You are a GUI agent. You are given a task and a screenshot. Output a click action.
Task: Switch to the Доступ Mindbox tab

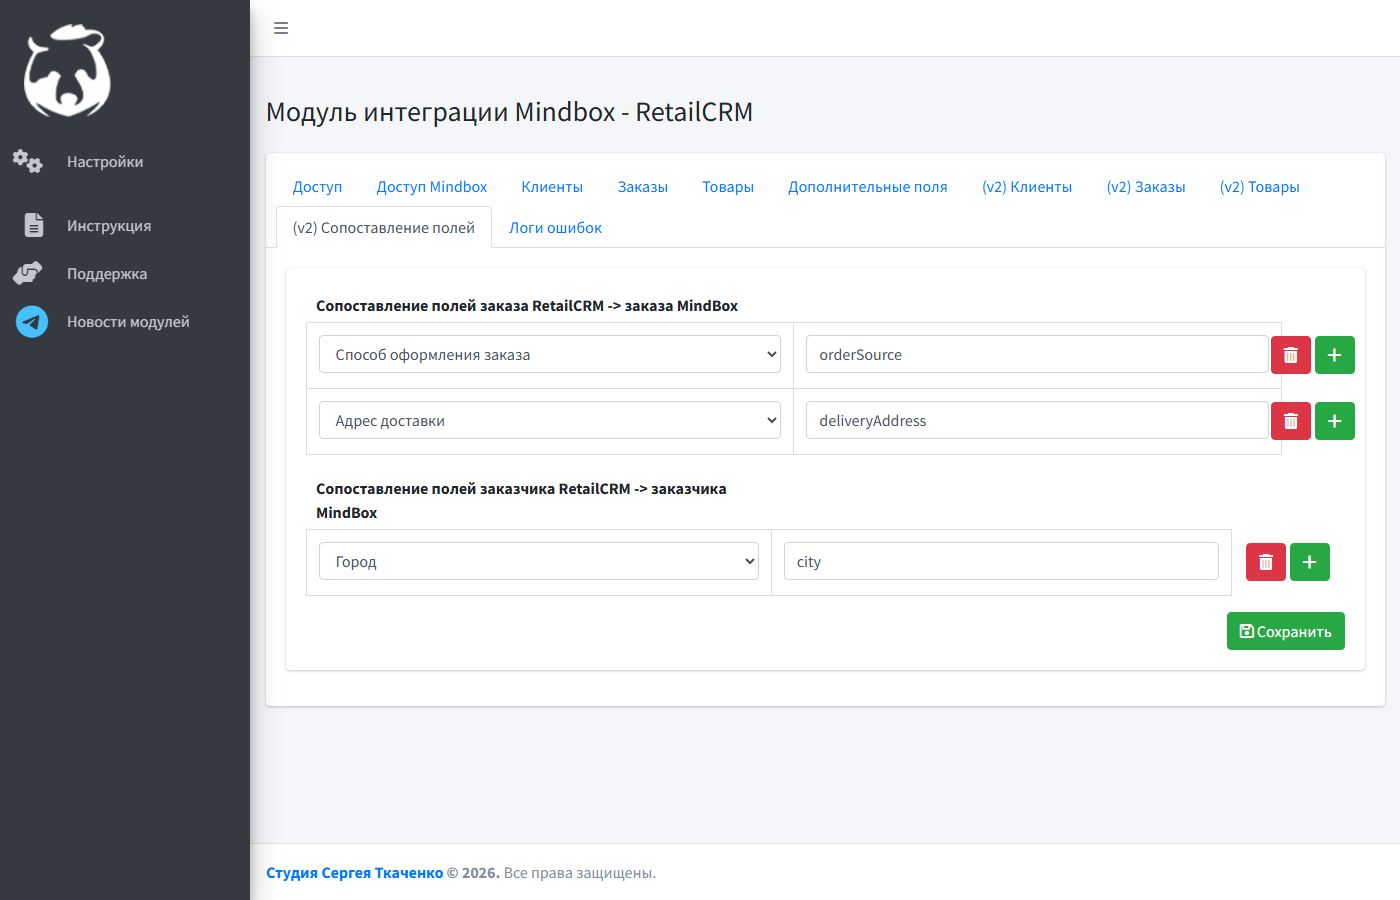(432, 187)
